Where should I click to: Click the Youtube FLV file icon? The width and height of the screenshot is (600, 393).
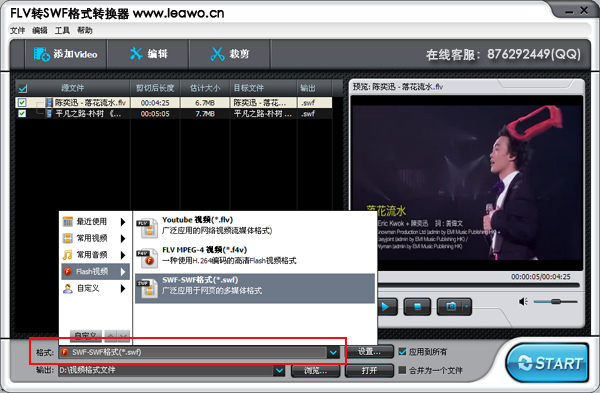click(147, 228)
